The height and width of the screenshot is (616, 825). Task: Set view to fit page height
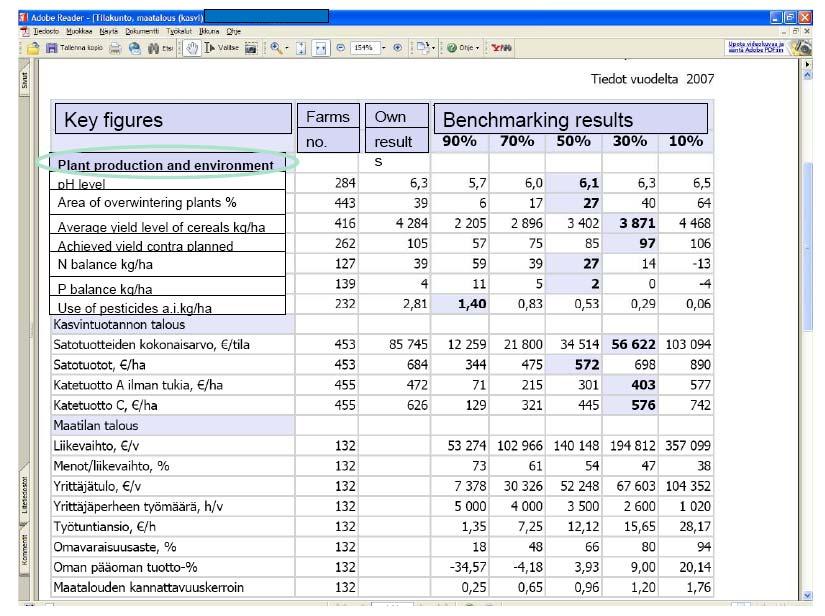[301, 48]
